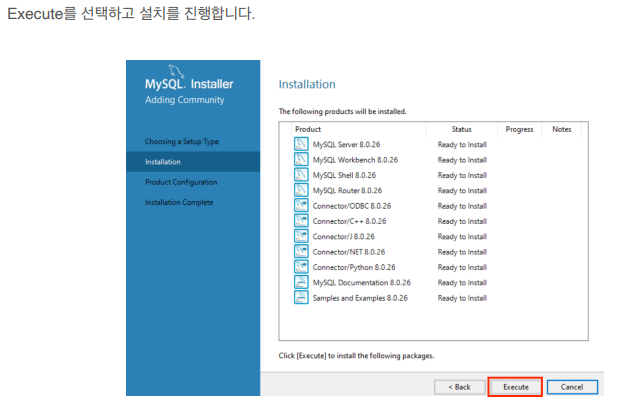Click Ready to Install status for Connector/J
This screenshot has width=622, height=405.
[462, 237]
